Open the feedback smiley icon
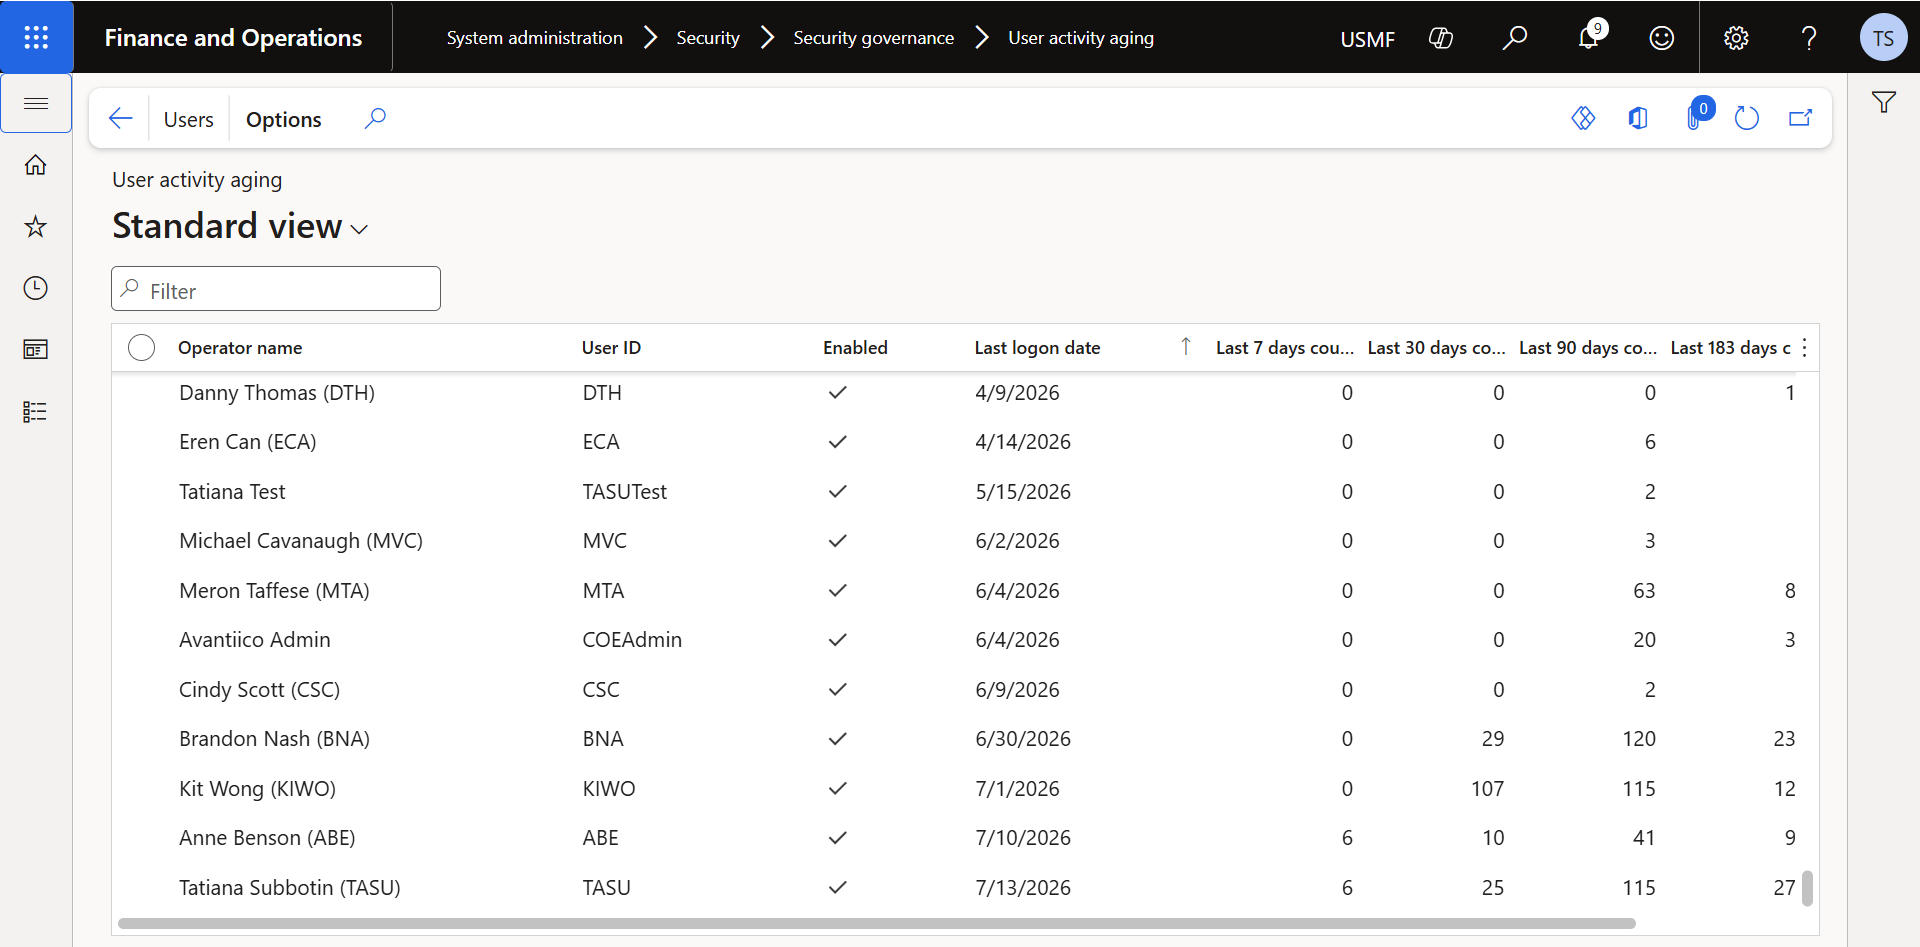1920x947 pixels. (1662, 38)
